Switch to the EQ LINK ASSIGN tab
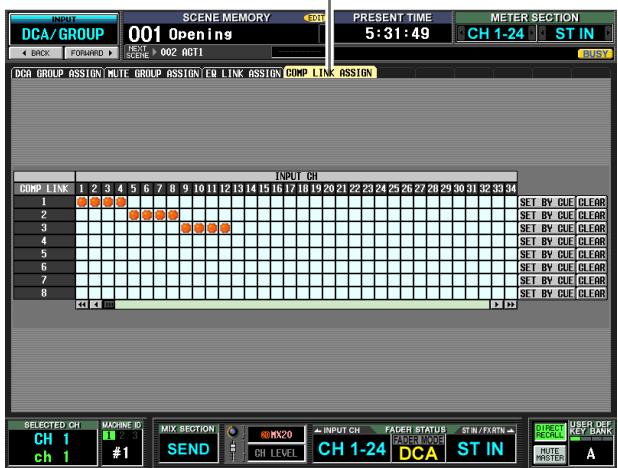 click(x=243, y=73)
